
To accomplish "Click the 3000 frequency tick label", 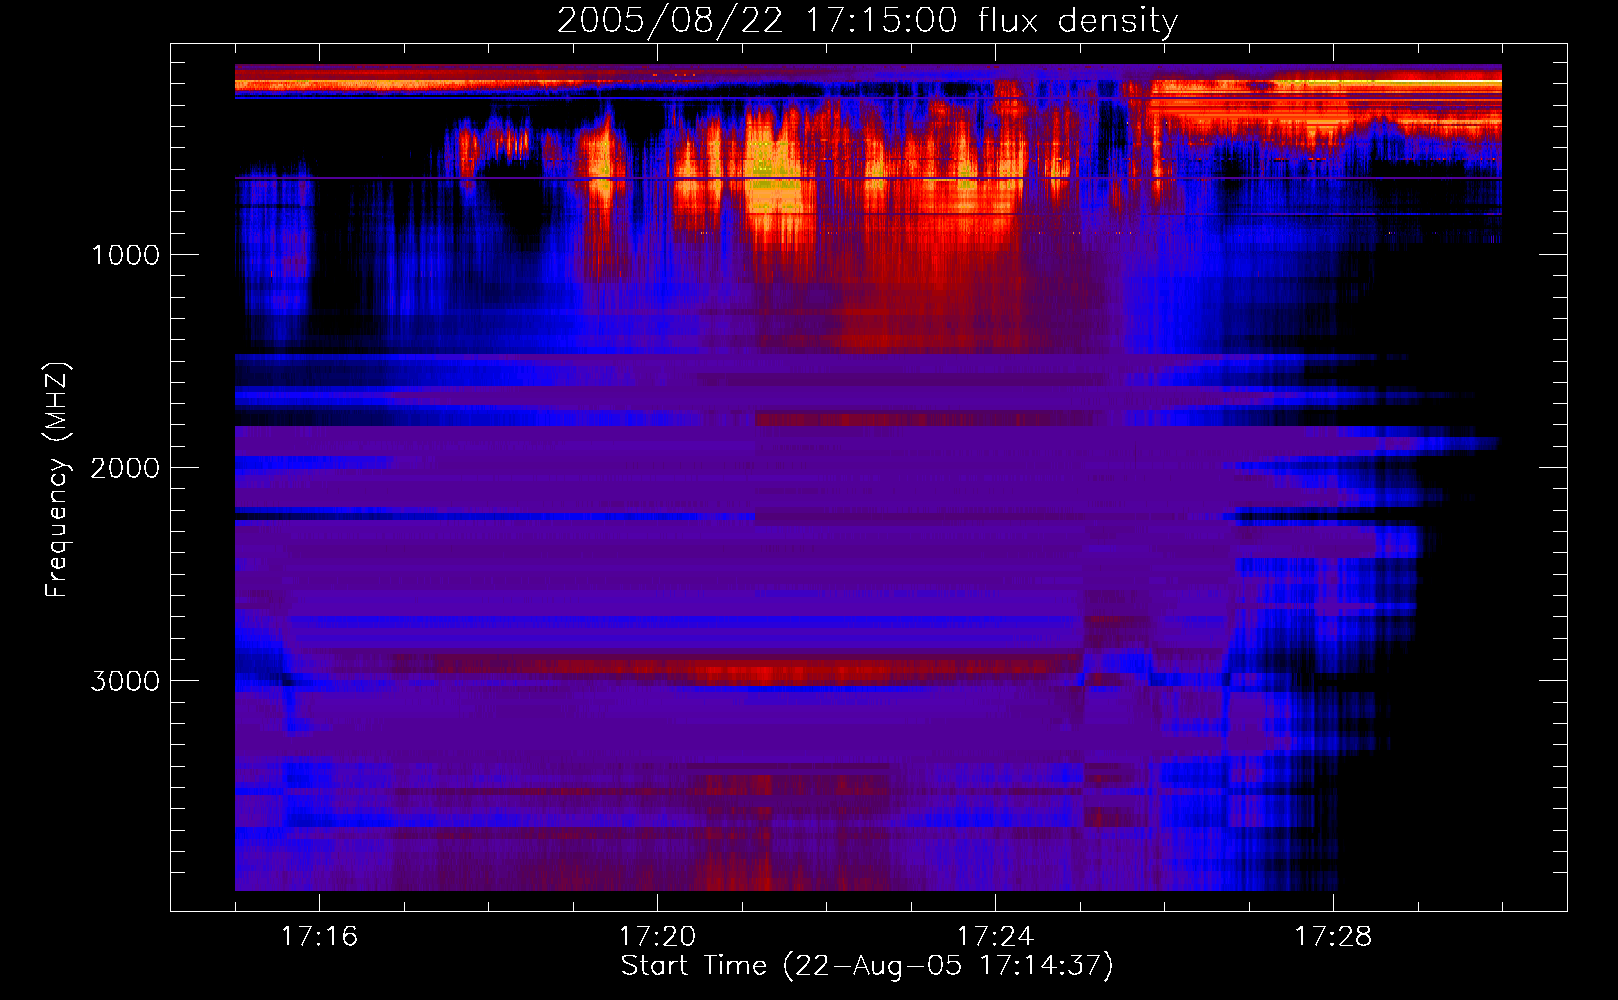I will 125,681.
